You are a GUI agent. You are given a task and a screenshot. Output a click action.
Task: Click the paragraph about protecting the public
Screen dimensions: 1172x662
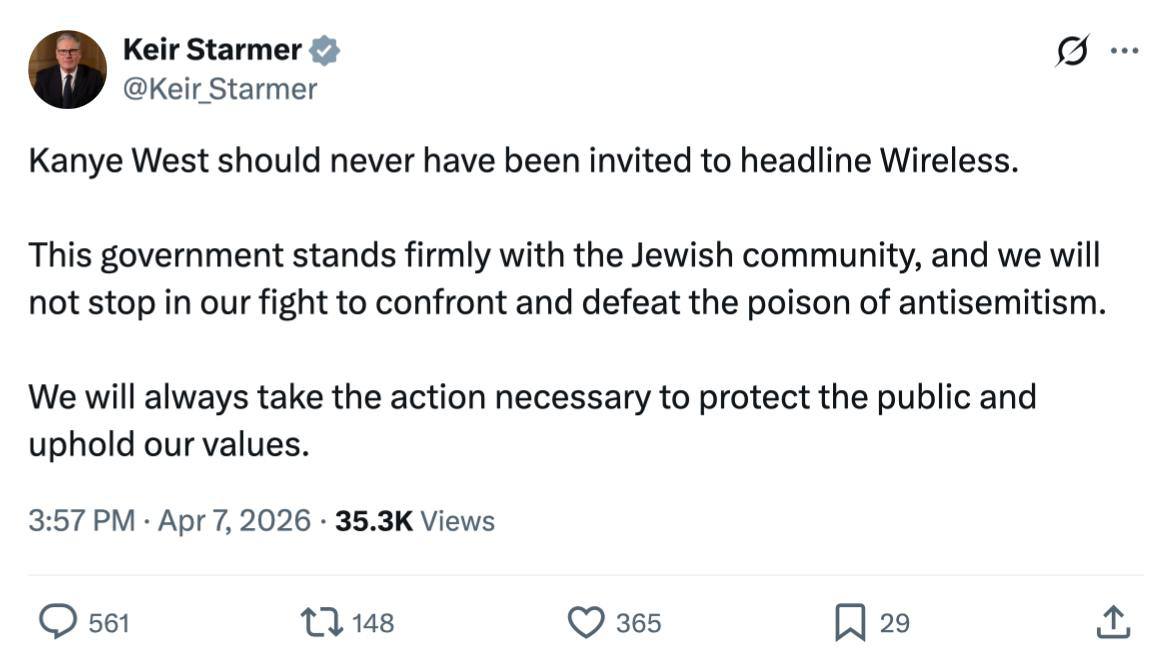[x=531, y=420]
